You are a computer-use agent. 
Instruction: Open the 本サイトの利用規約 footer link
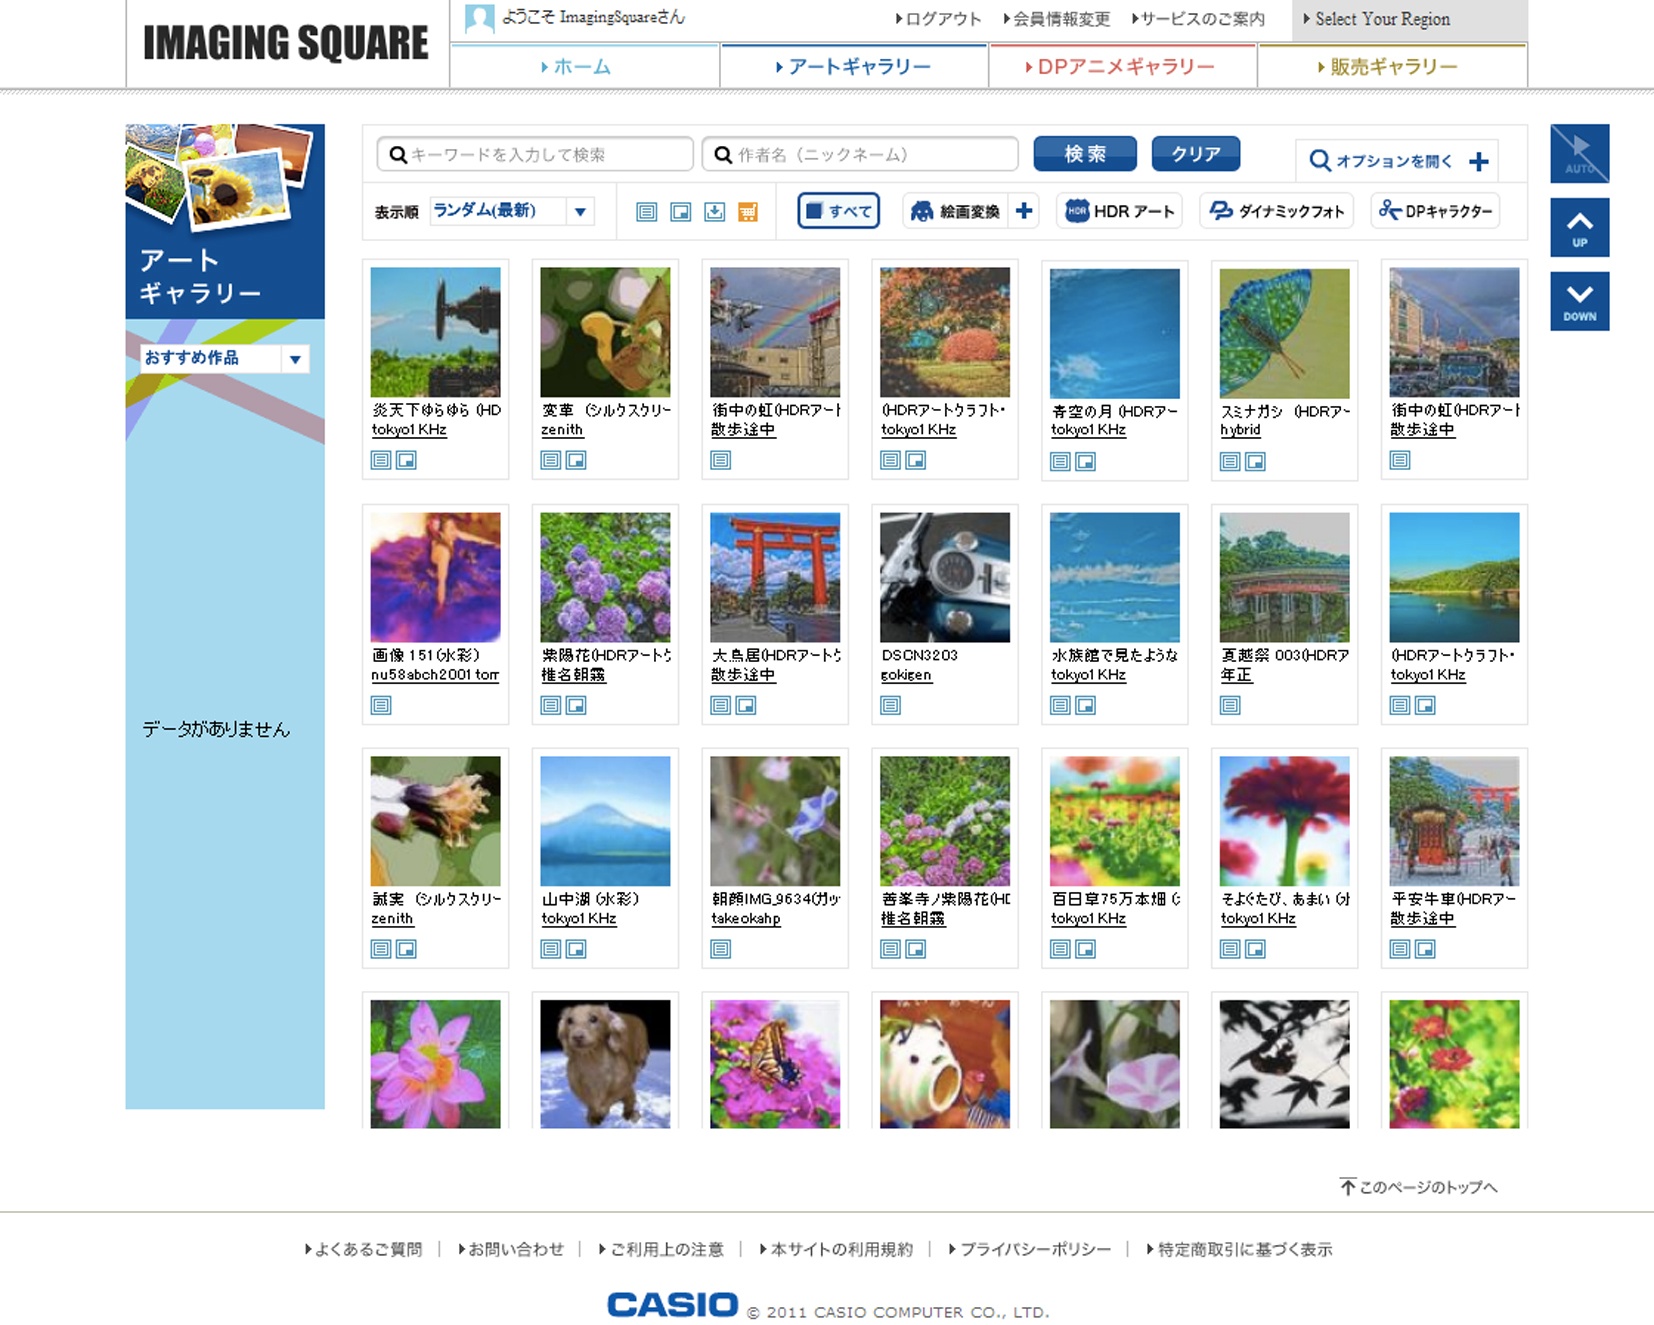(836, 1249)
